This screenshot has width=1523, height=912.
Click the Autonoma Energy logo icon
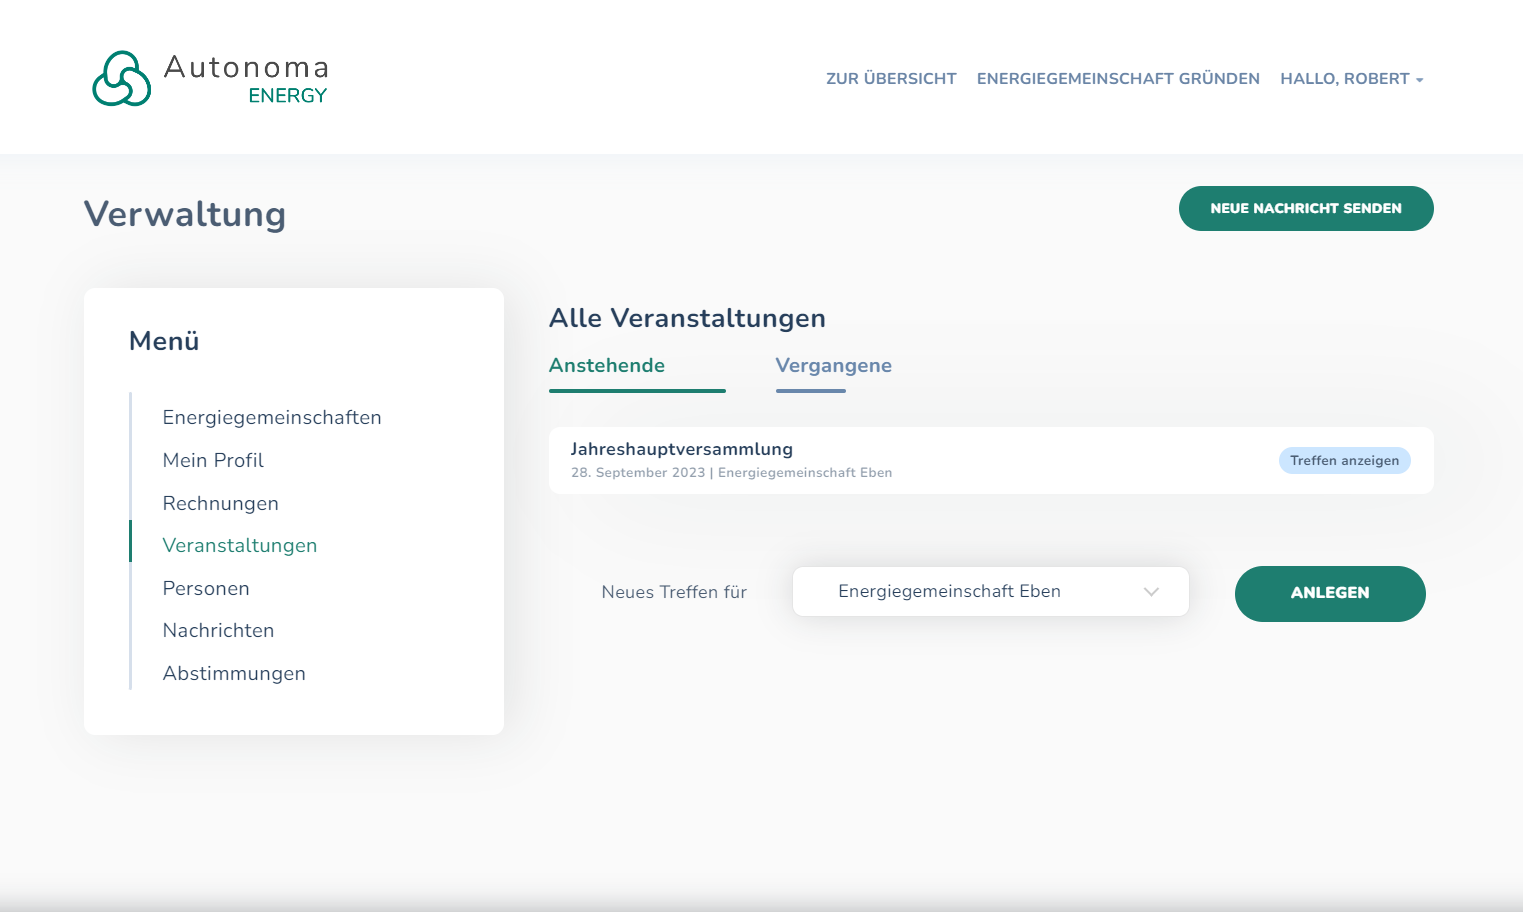[x=121, y=79]
